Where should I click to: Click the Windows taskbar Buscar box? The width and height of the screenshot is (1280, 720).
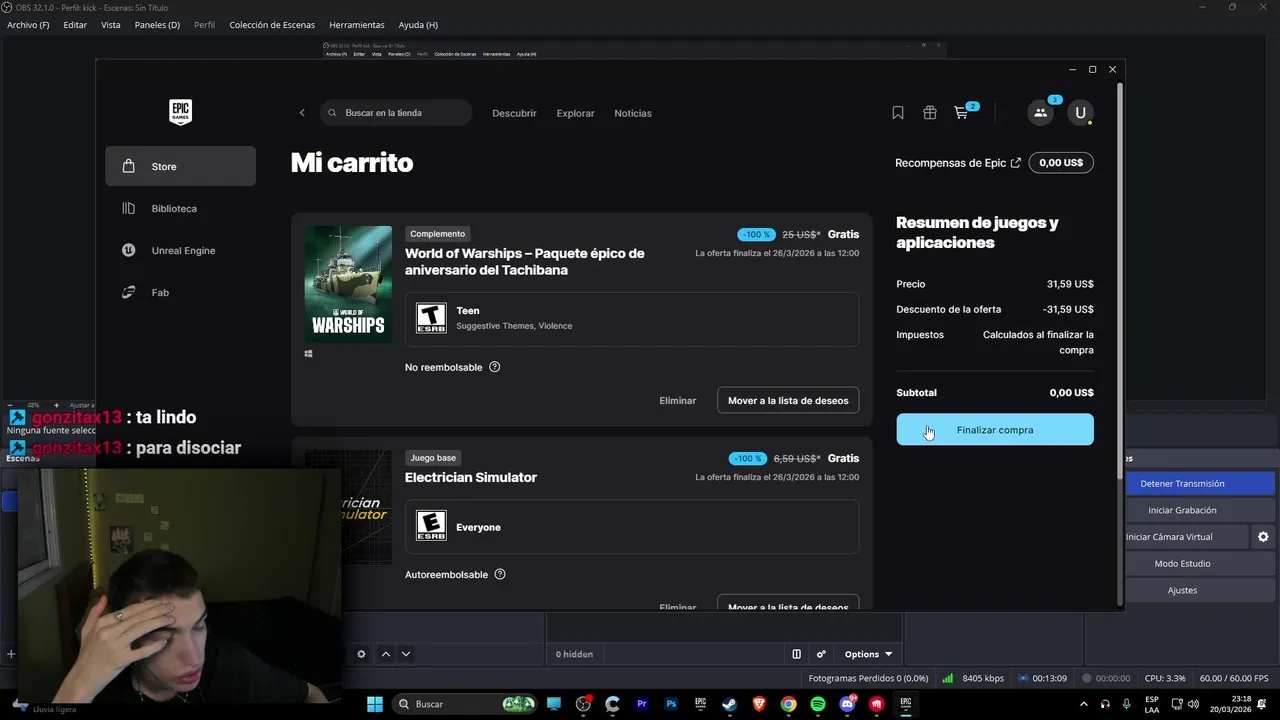click(466, 704)
